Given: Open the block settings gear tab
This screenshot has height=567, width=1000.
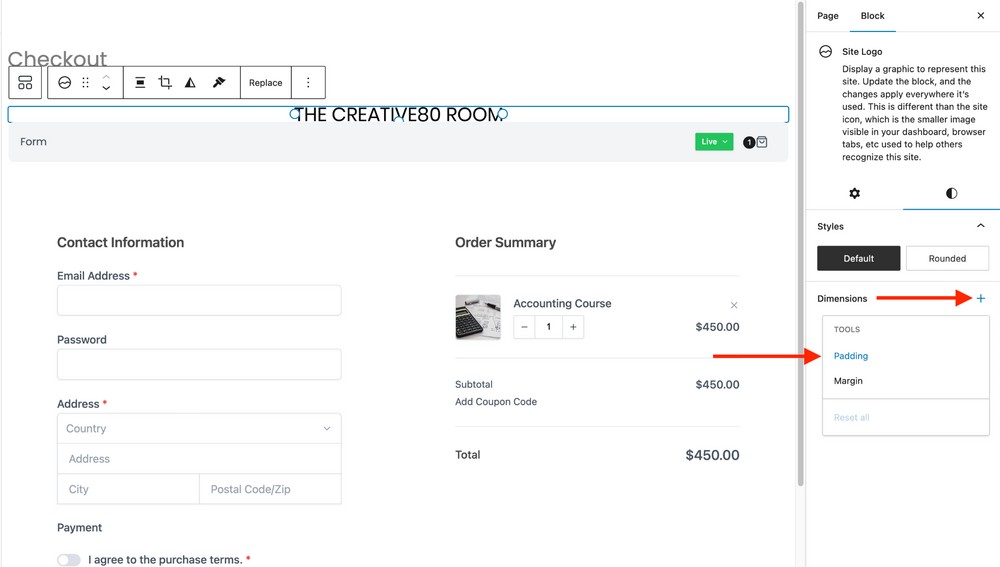Looking at the screenshot, I should click(854, 193).
